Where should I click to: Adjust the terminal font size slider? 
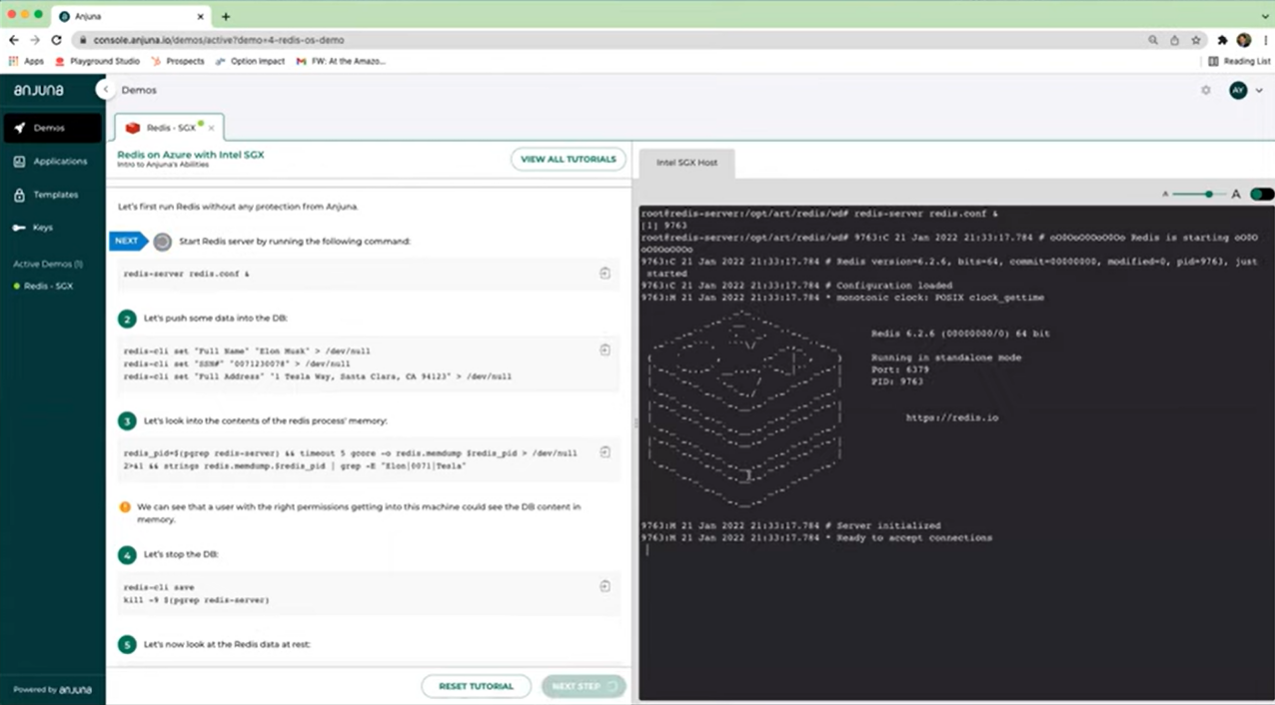pos(1208,194)
